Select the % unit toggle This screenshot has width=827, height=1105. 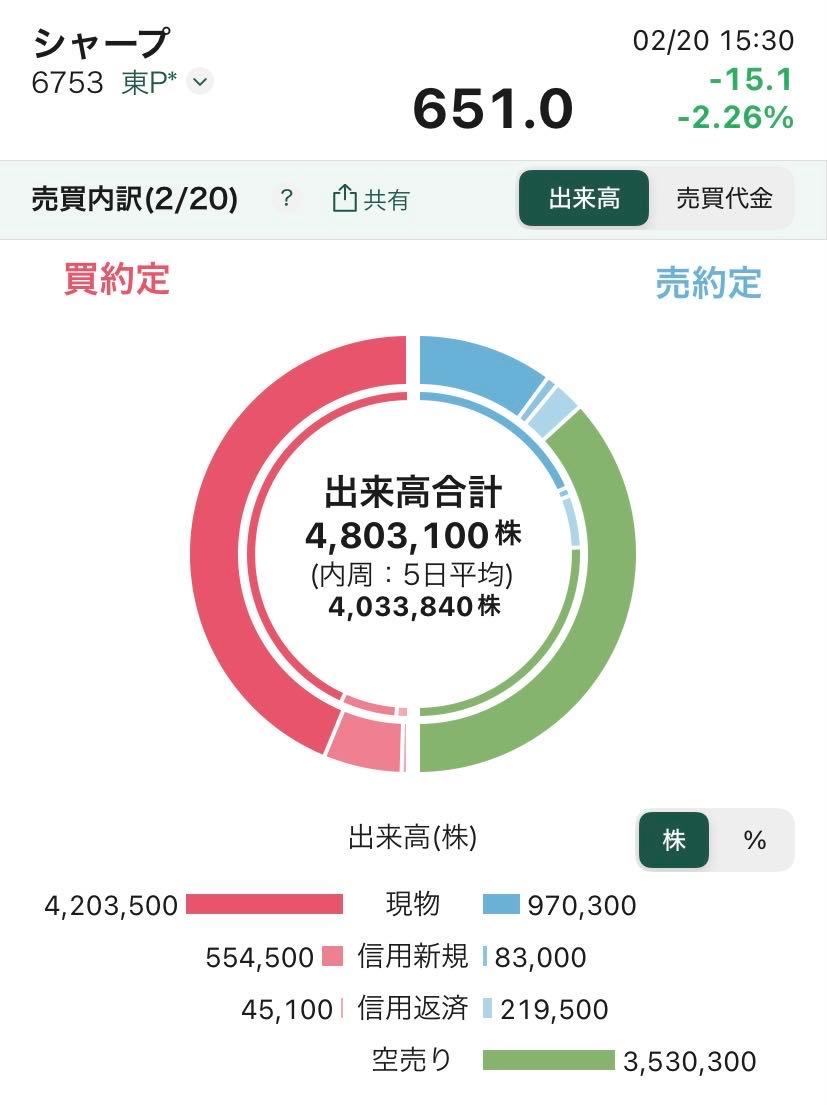tap(755, 840)
